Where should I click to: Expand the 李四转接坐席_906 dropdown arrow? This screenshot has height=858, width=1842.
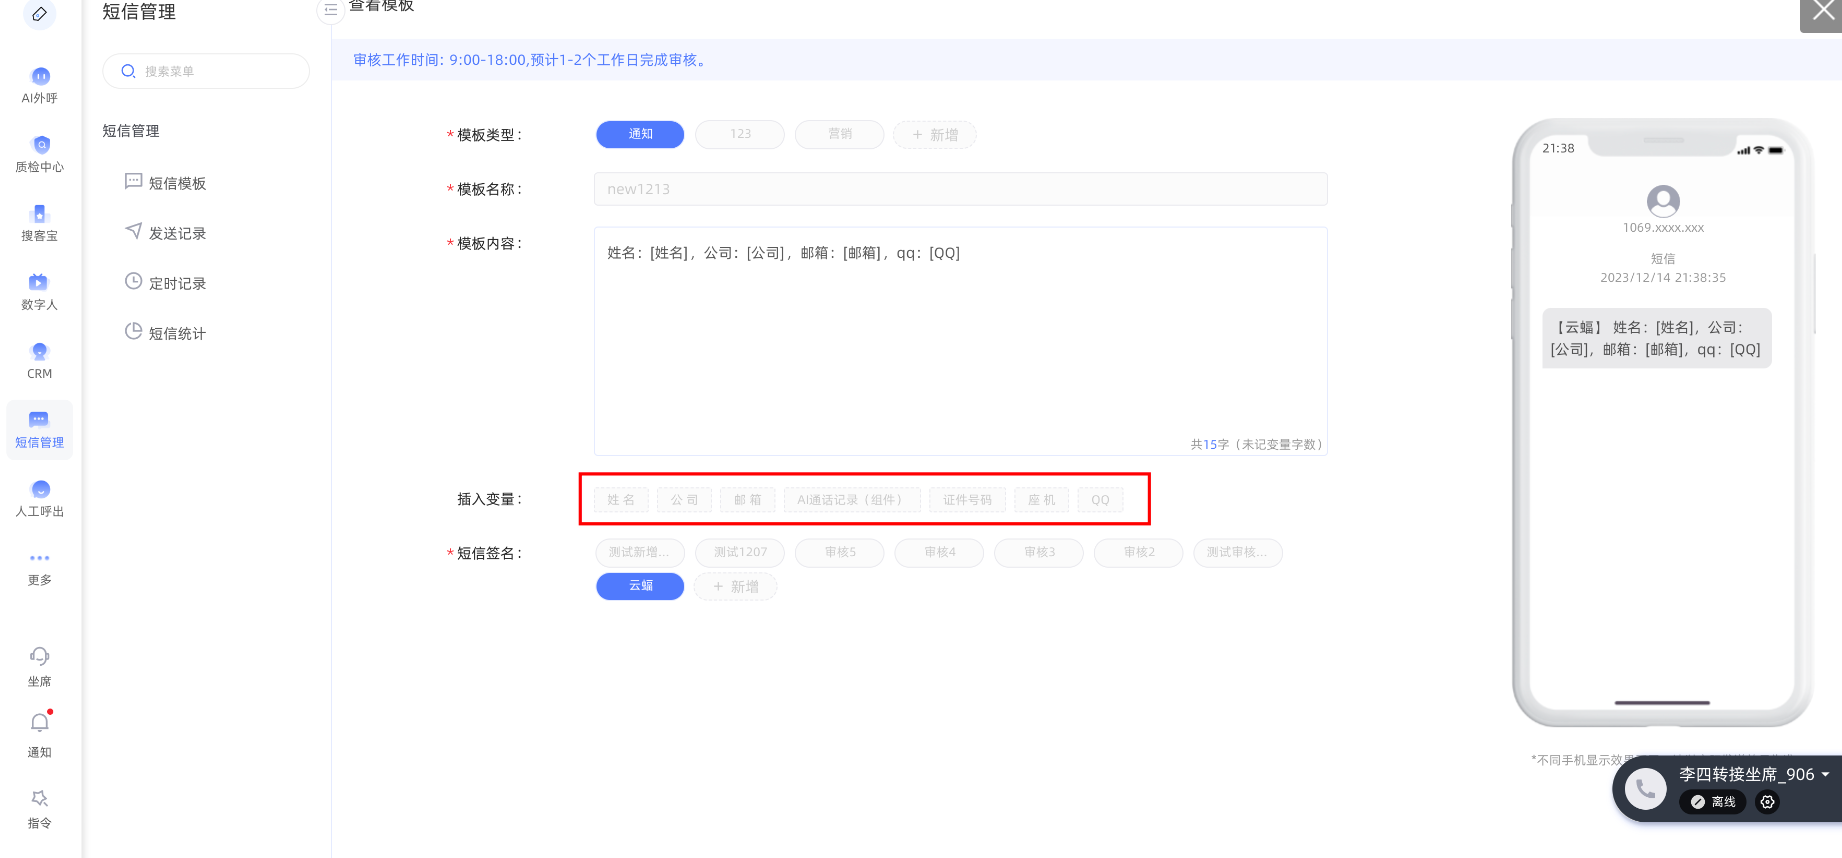pos(1825,775)
